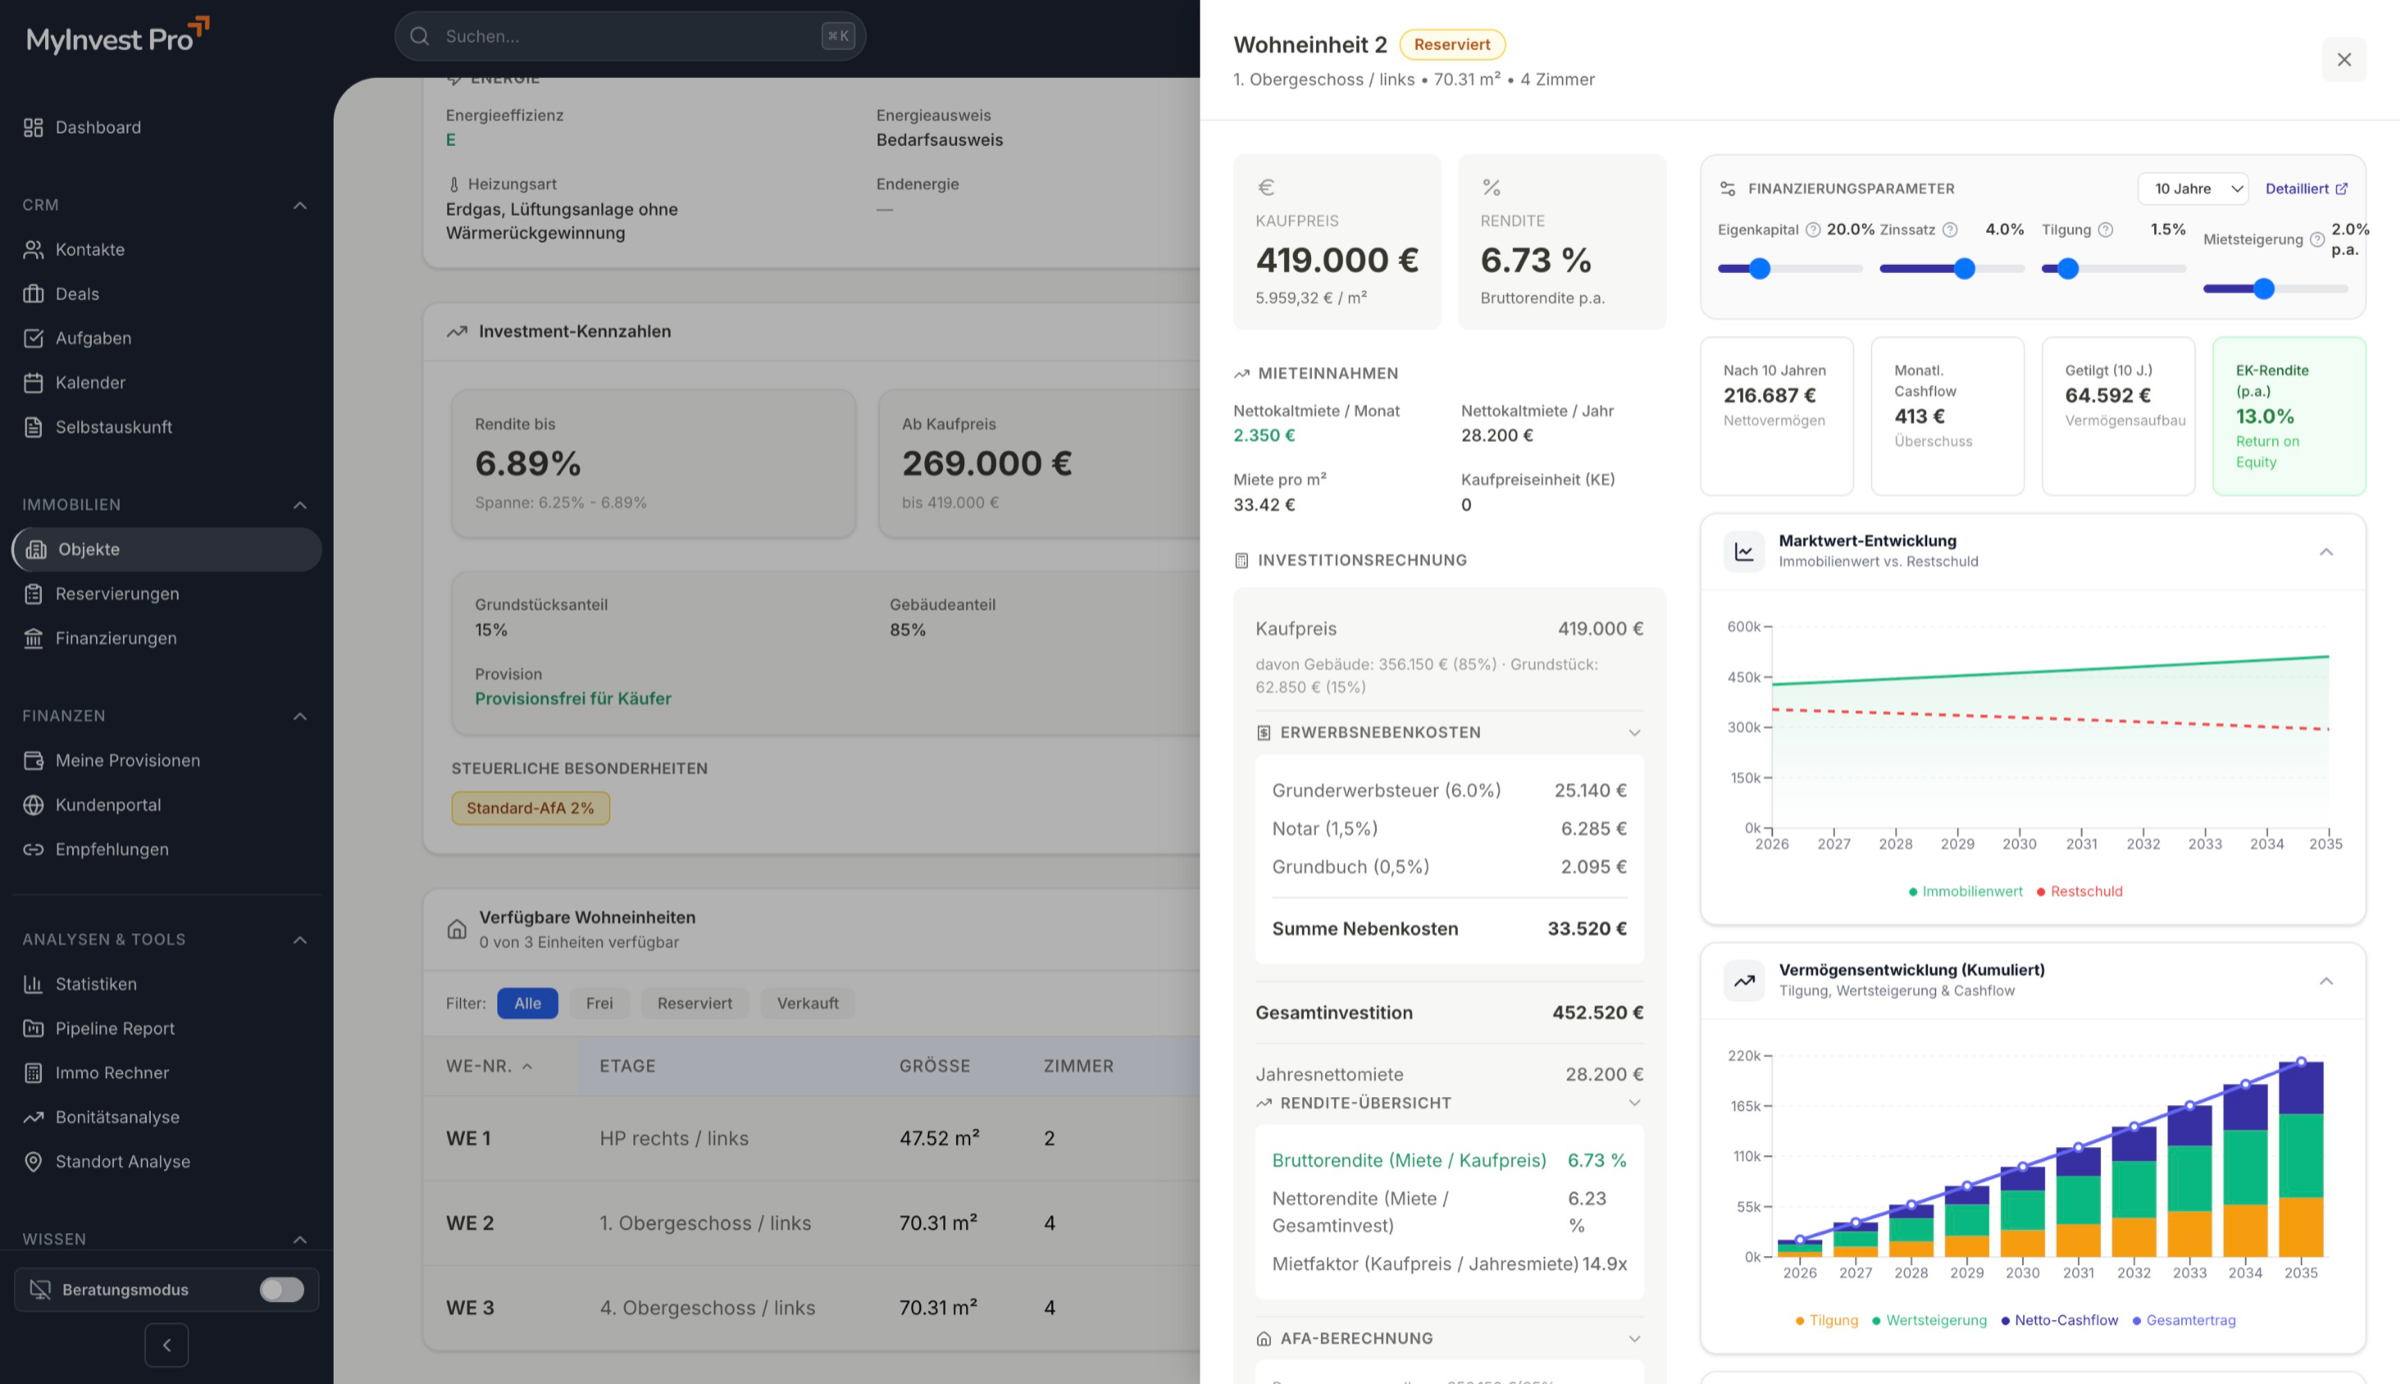
Task: Select the Bonitätsanalyse tool
Action: [117, 1117]
